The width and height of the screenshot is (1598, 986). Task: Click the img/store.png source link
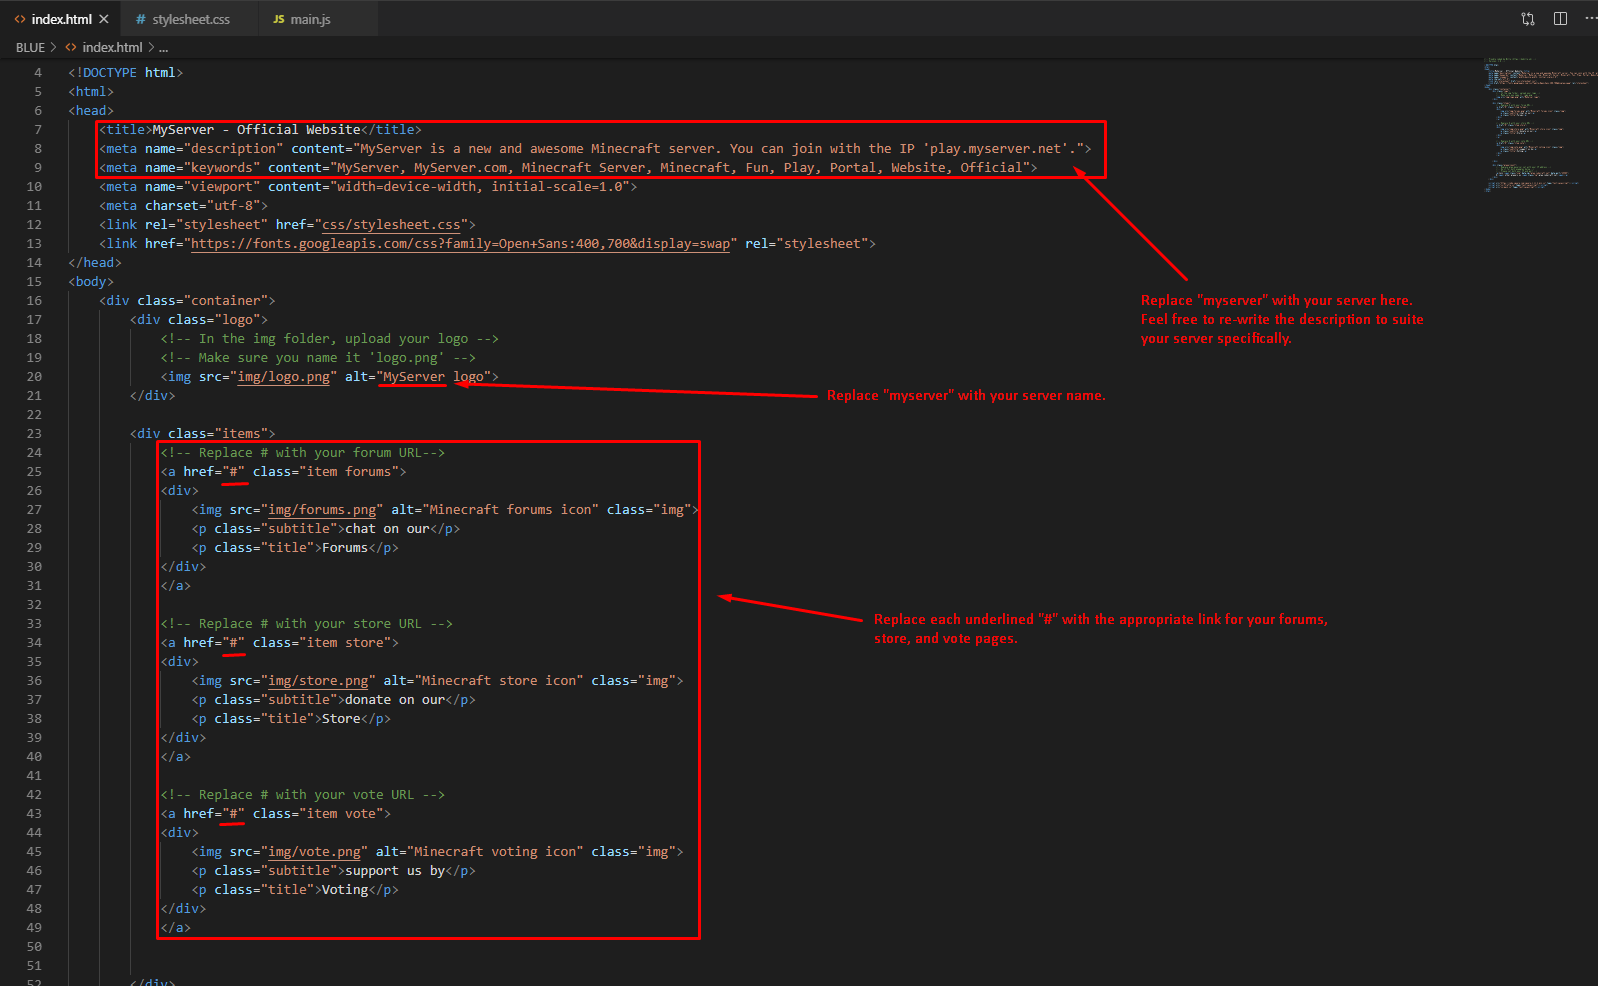(318, 681)
